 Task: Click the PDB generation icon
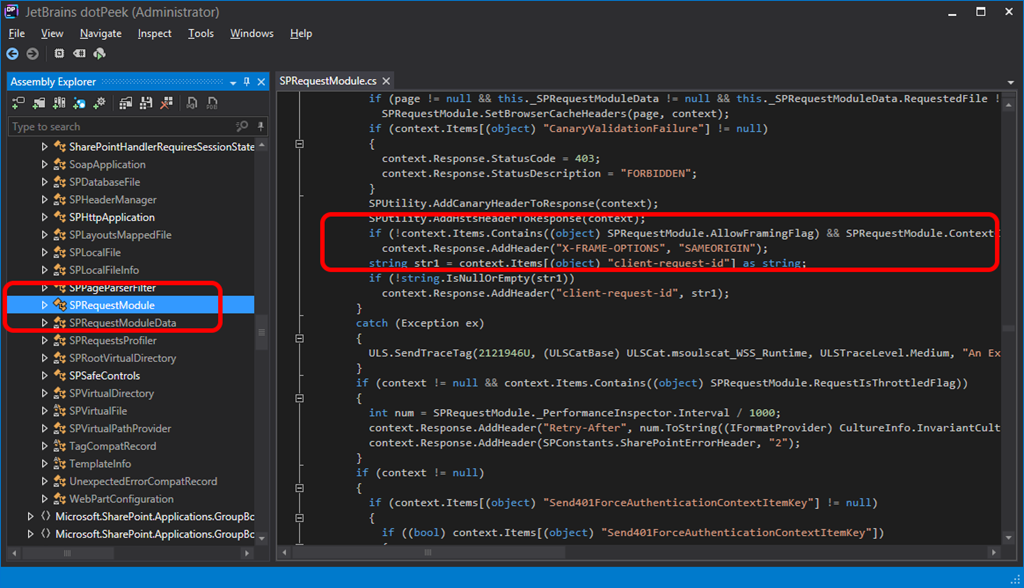(x=214, y=103)
